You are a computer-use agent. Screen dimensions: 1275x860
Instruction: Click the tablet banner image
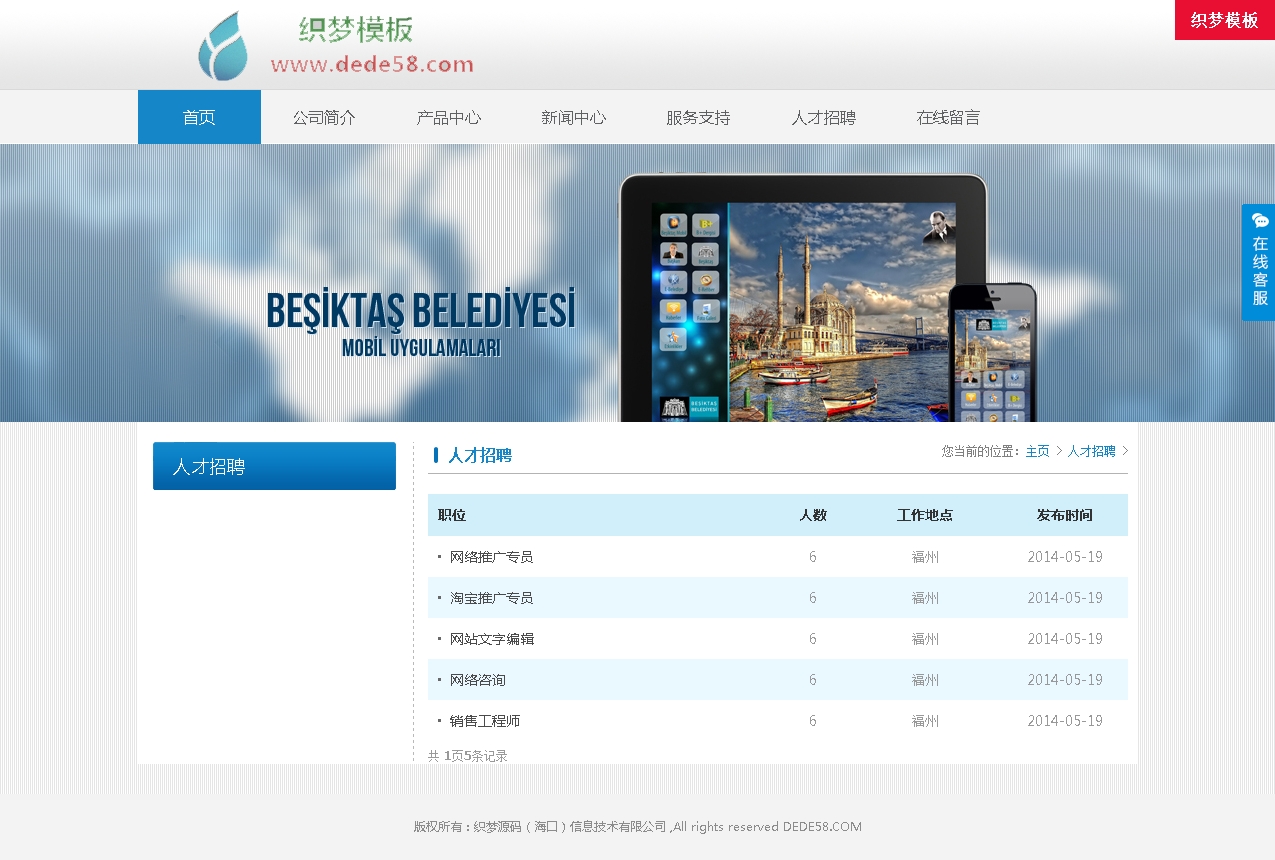point(802,298)
